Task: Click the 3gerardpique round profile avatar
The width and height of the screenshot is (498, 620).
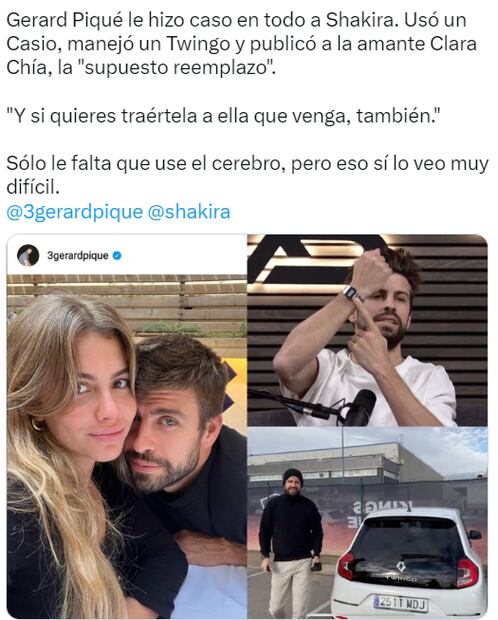Action: pyautogui.click(x=28, y=255)
